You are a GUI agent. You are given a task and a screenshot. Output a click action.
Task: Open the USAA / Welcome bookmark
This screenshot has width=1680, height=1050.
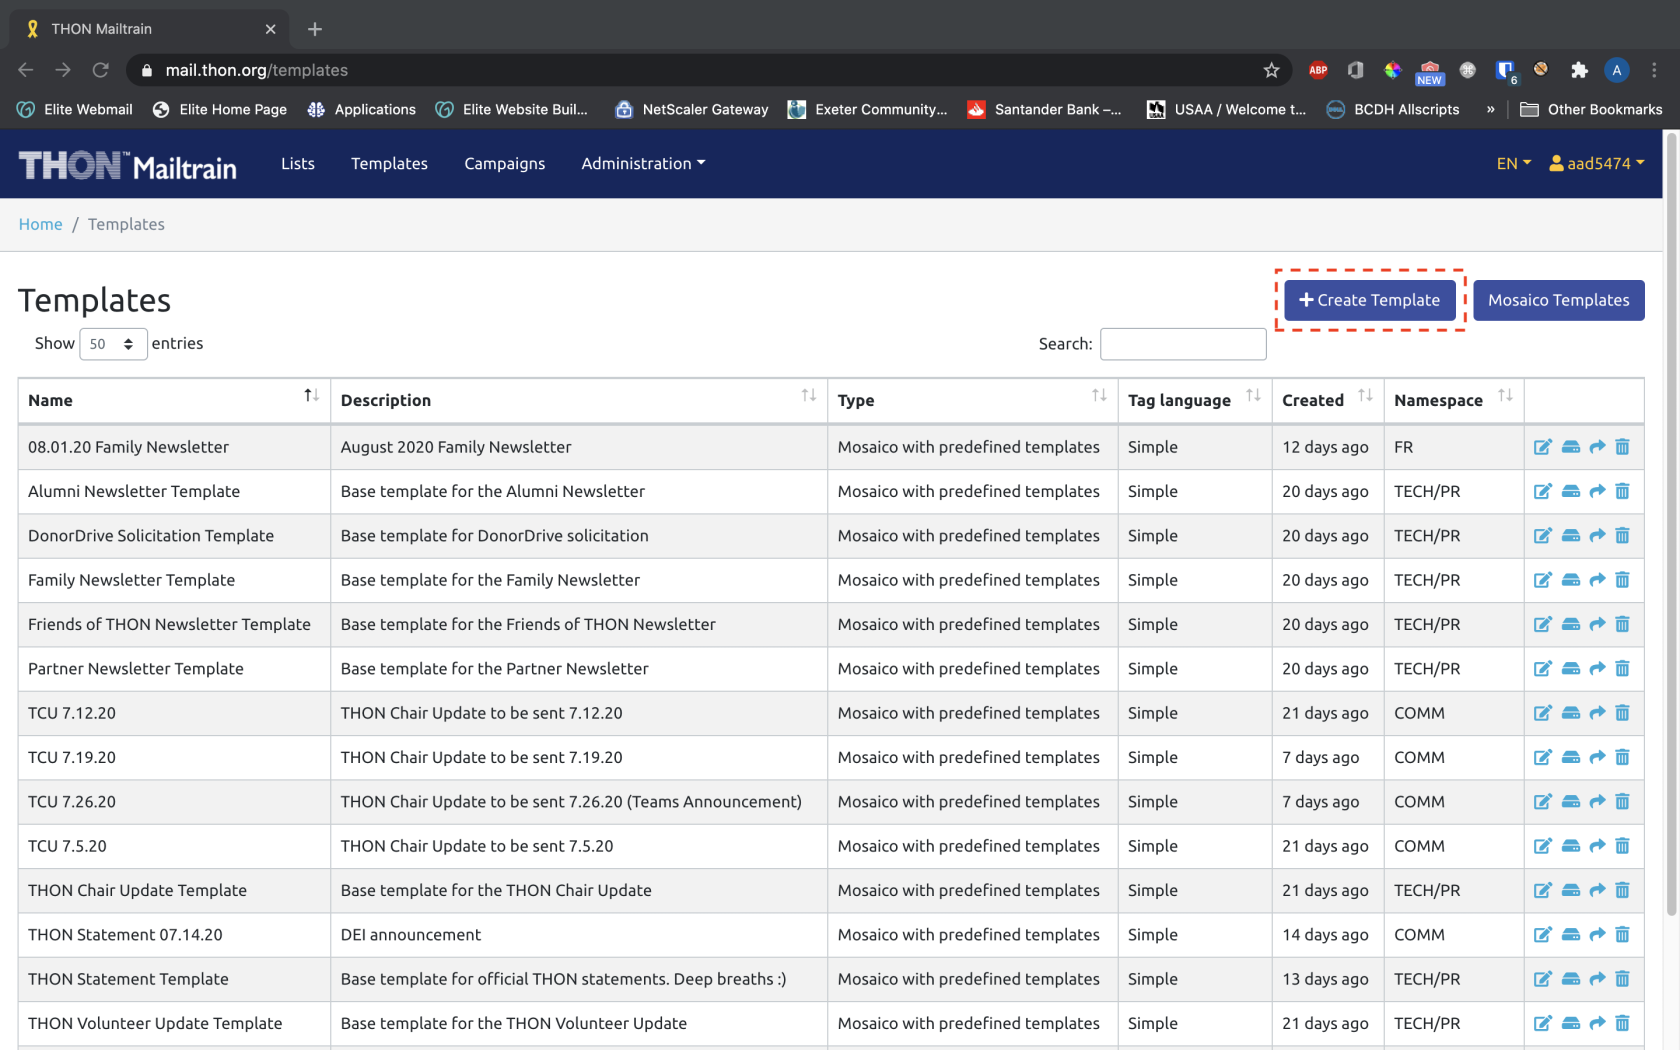pyautogui.click(x=1226, y=109)
